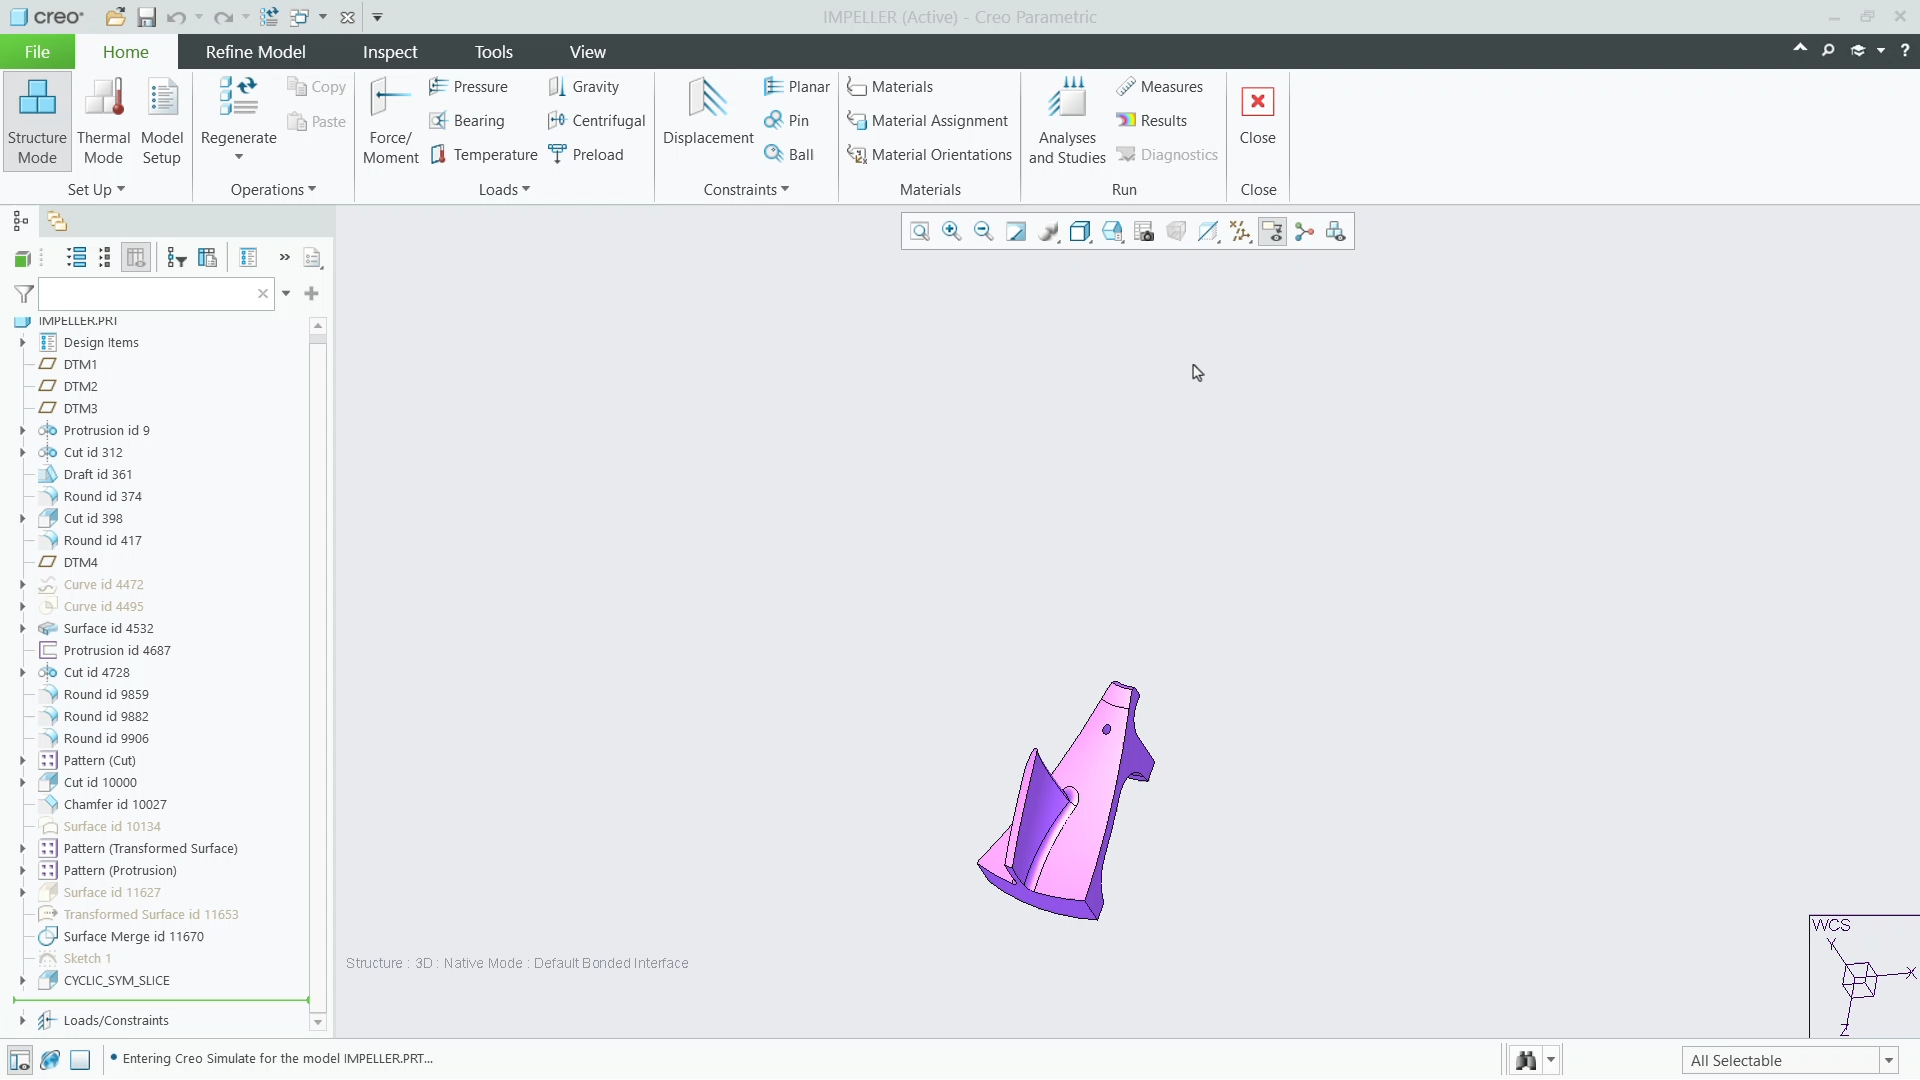Create a Gravity load
Image resolution: width=1920 pixels, height=1080 pixels.
584,87
